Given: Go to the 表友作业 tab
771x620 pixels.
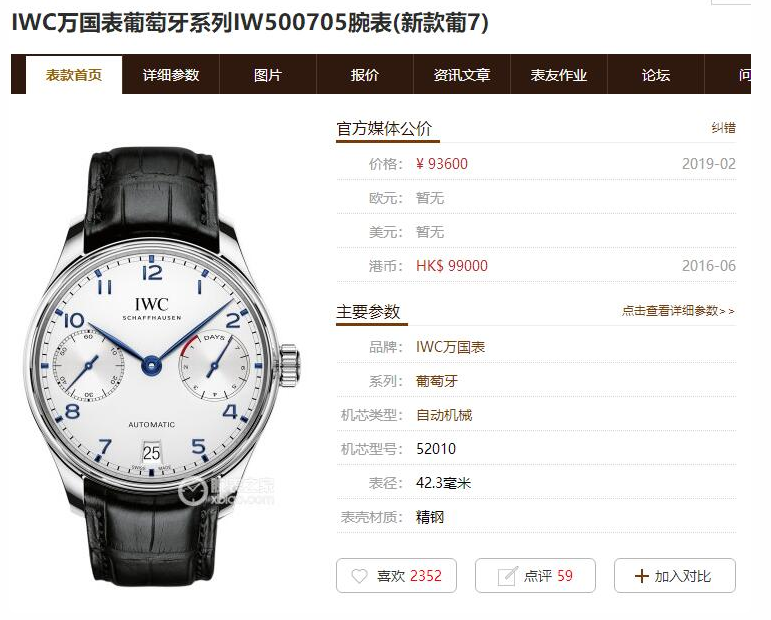Looking at the screenshot, I should point(559,75).
